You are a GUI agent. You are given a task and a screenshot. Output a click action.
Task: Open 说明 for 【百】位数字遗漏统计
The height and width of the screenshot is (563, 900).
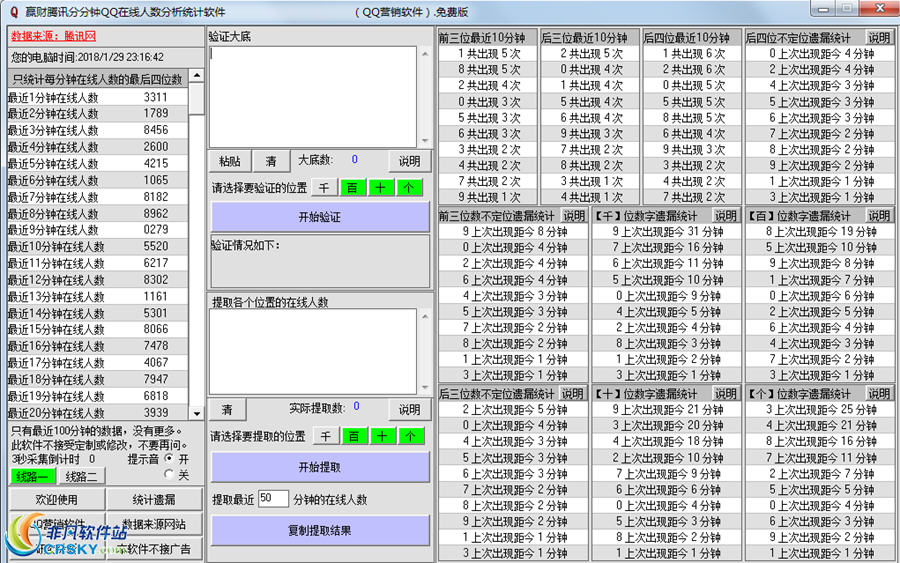coord(879,216)
